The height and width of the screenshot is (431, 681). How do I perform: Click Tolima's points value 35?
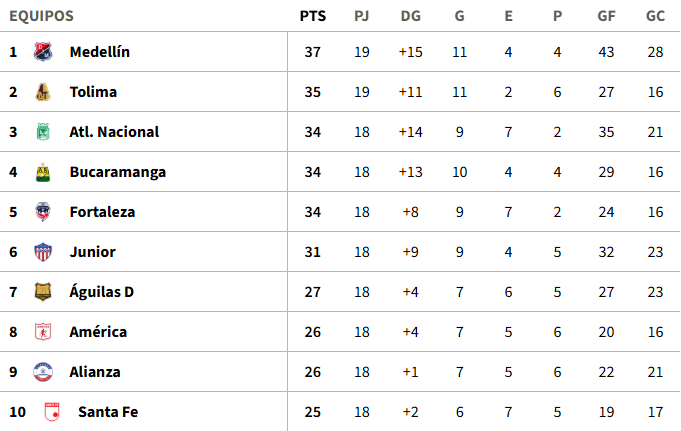pyautogui.click(x=312, y=92)
